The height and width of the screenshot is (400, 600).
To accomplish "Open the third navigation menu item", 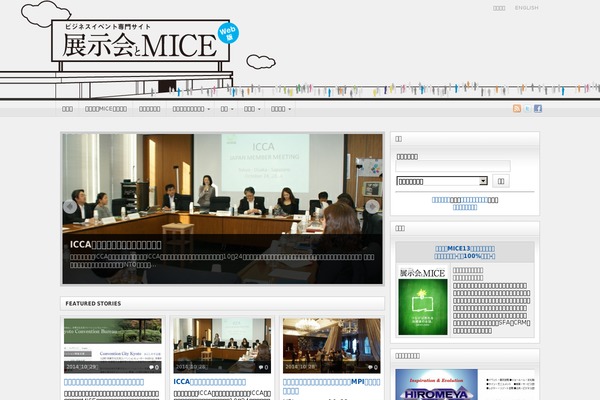I will point(150,109).
